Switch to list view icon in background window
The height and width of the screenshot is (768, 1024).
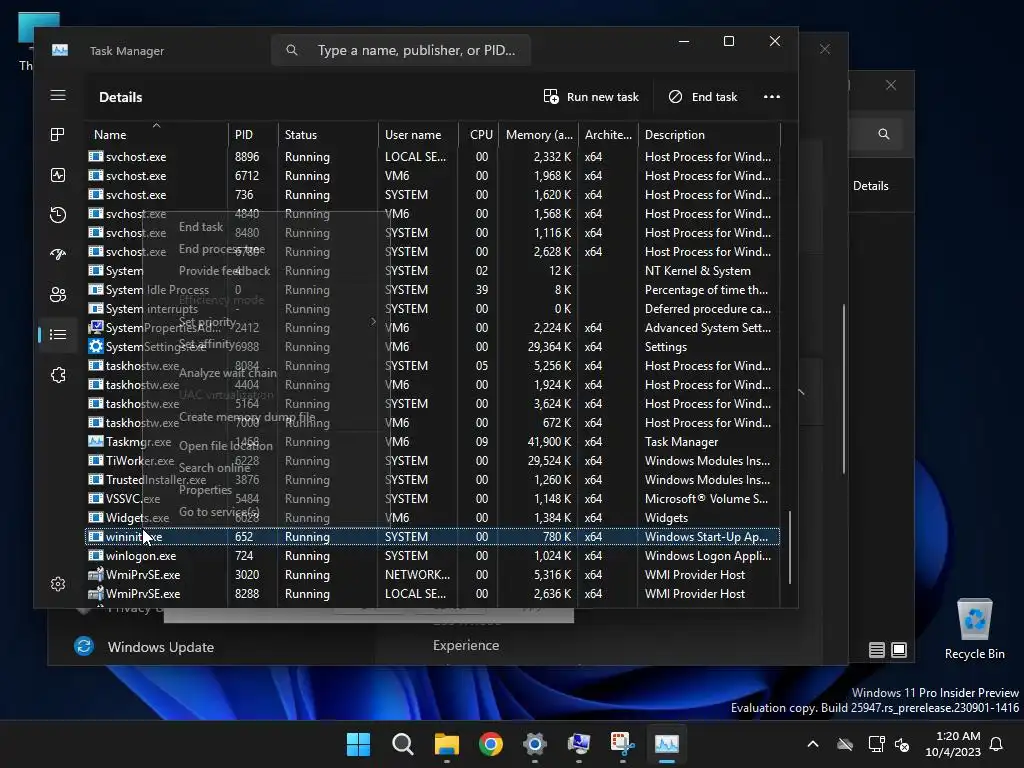coord(876,650)
